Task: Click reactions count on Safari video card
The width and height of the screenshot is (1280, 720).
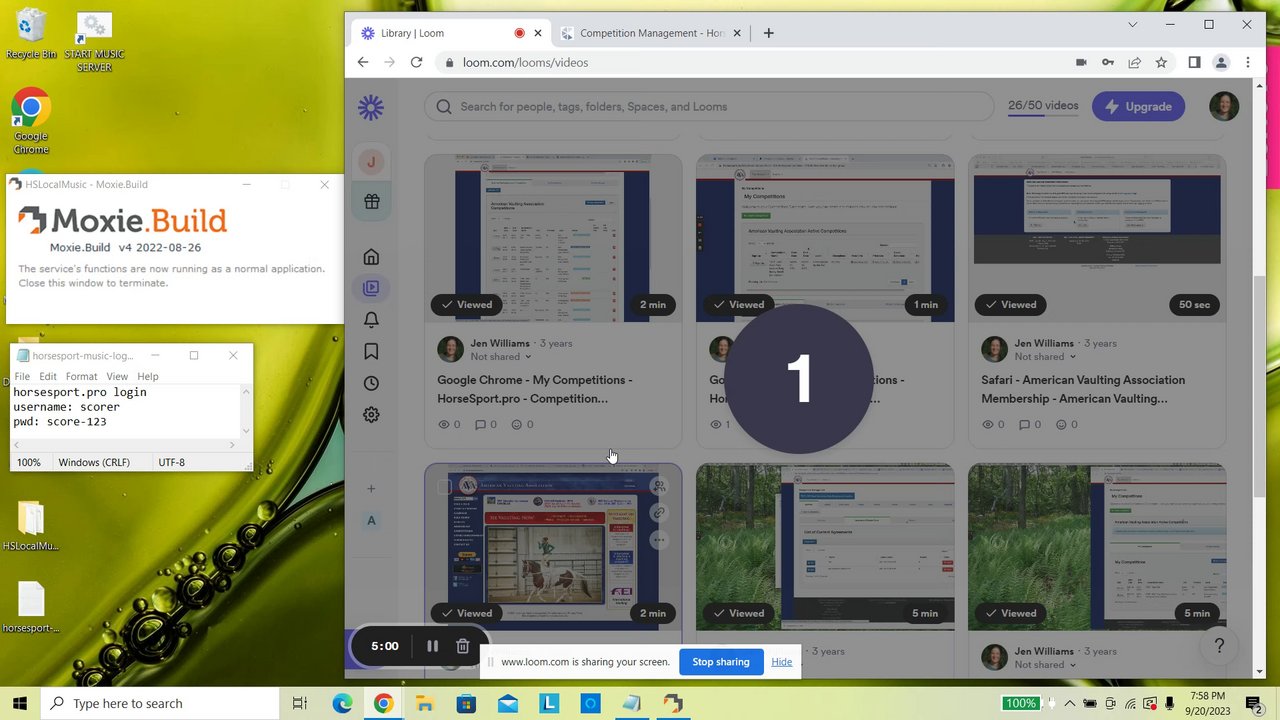Action: (1066, 424)
